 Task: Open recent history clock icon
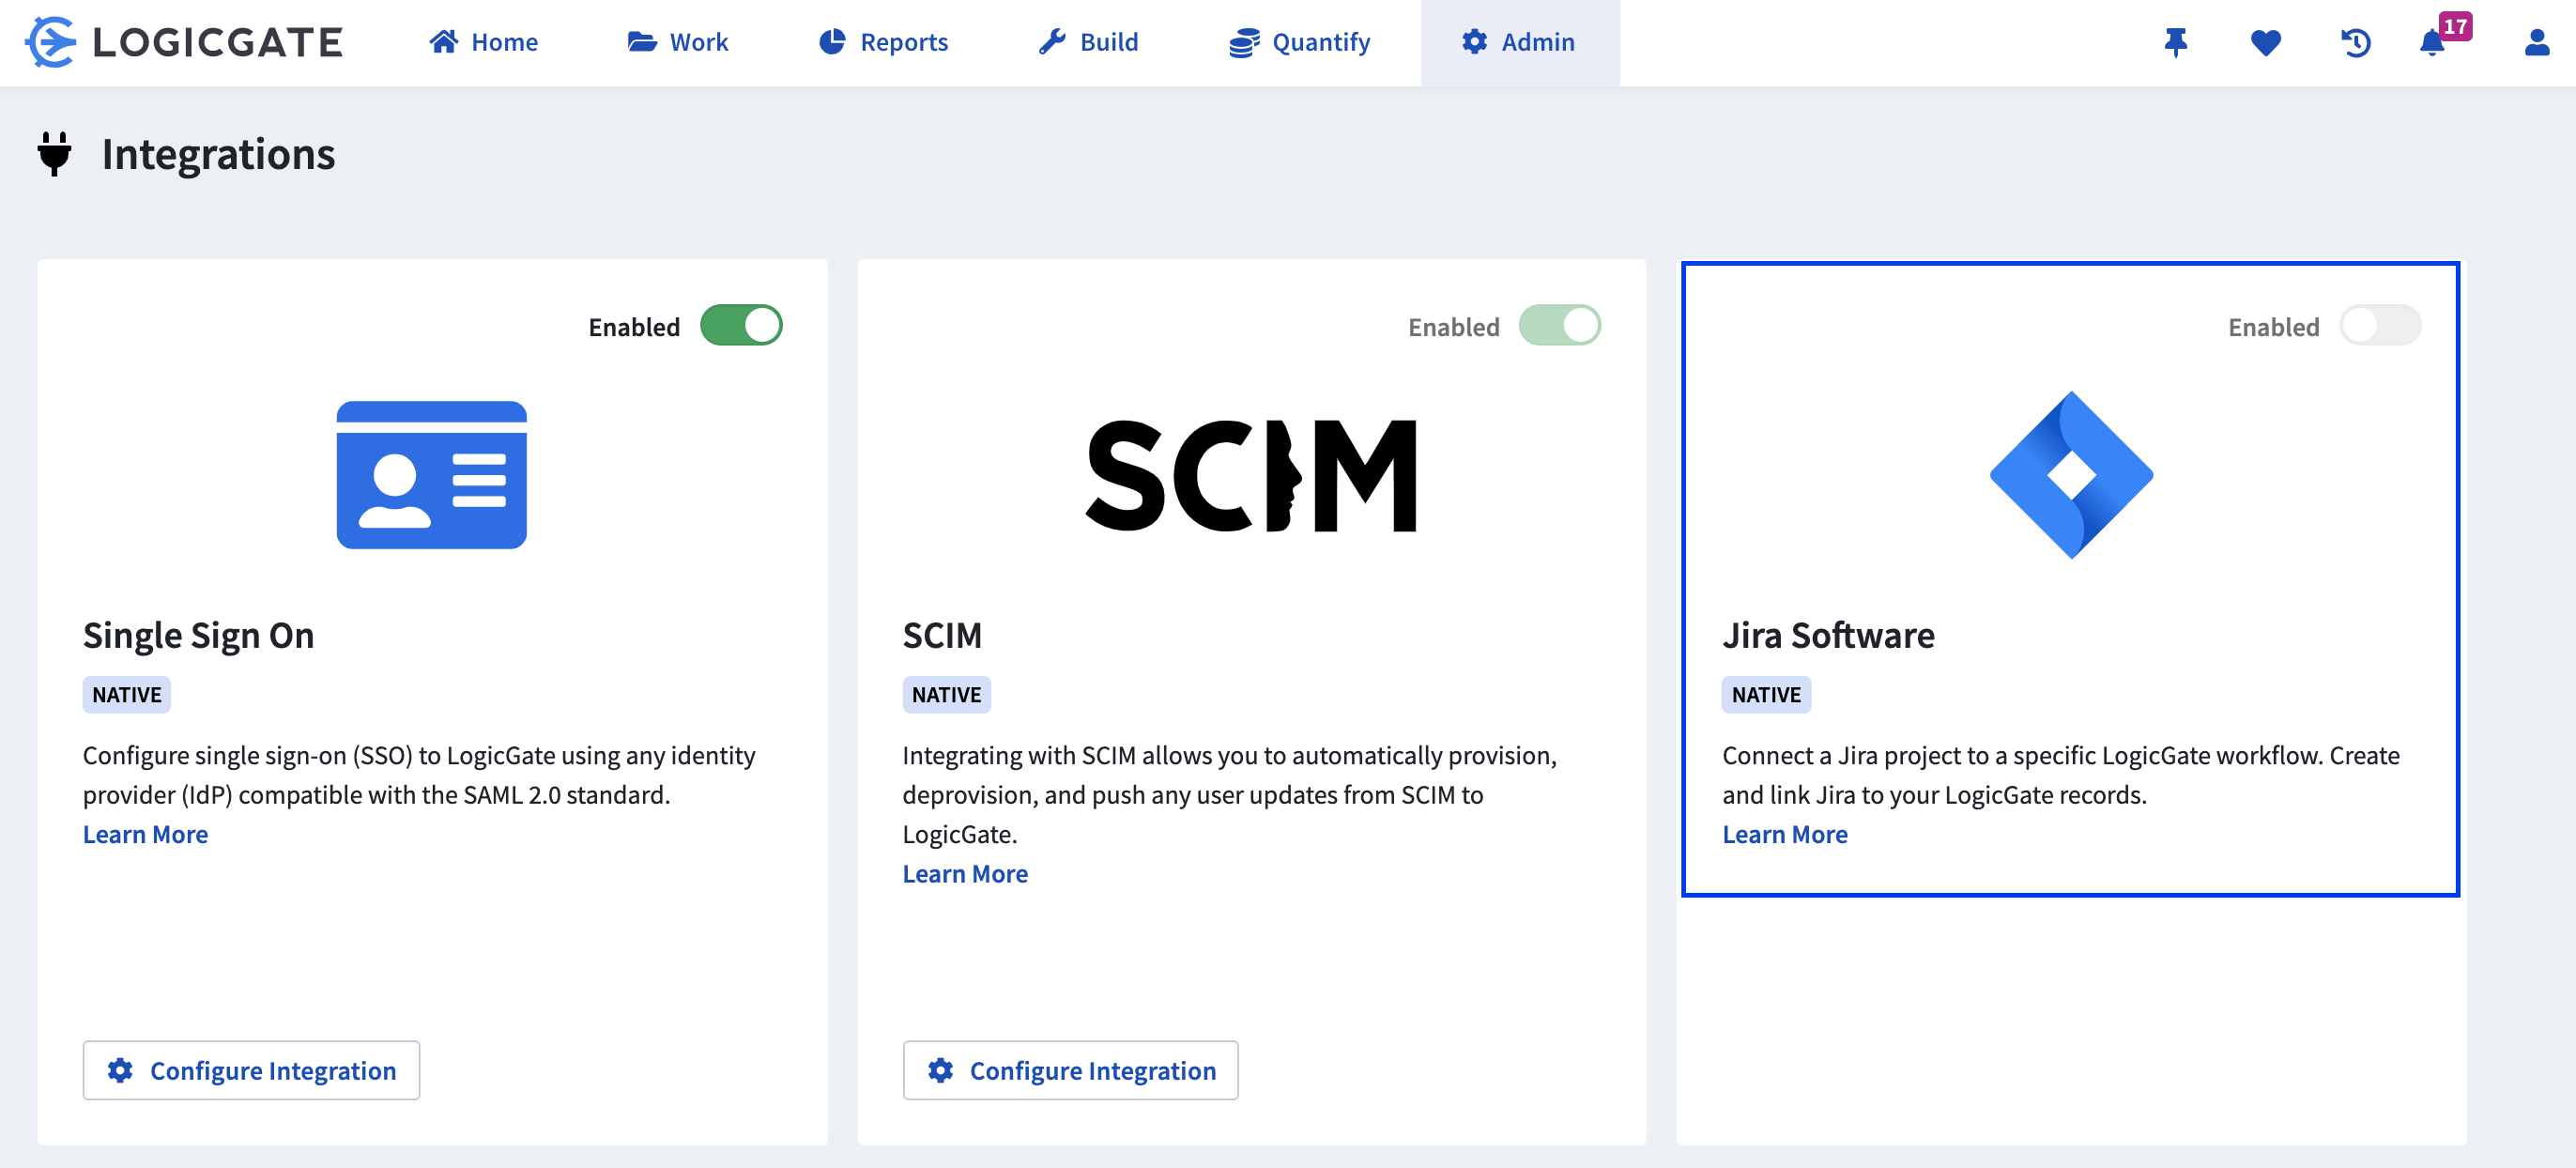point(2355,42)
